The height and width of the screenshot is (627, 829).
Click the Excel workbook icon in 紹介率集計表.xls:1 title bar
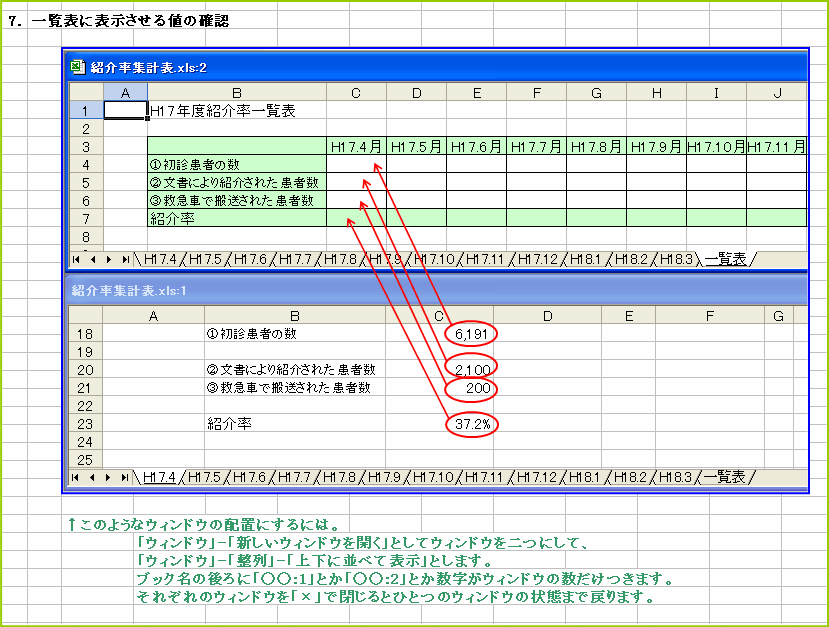click(73, 285)
